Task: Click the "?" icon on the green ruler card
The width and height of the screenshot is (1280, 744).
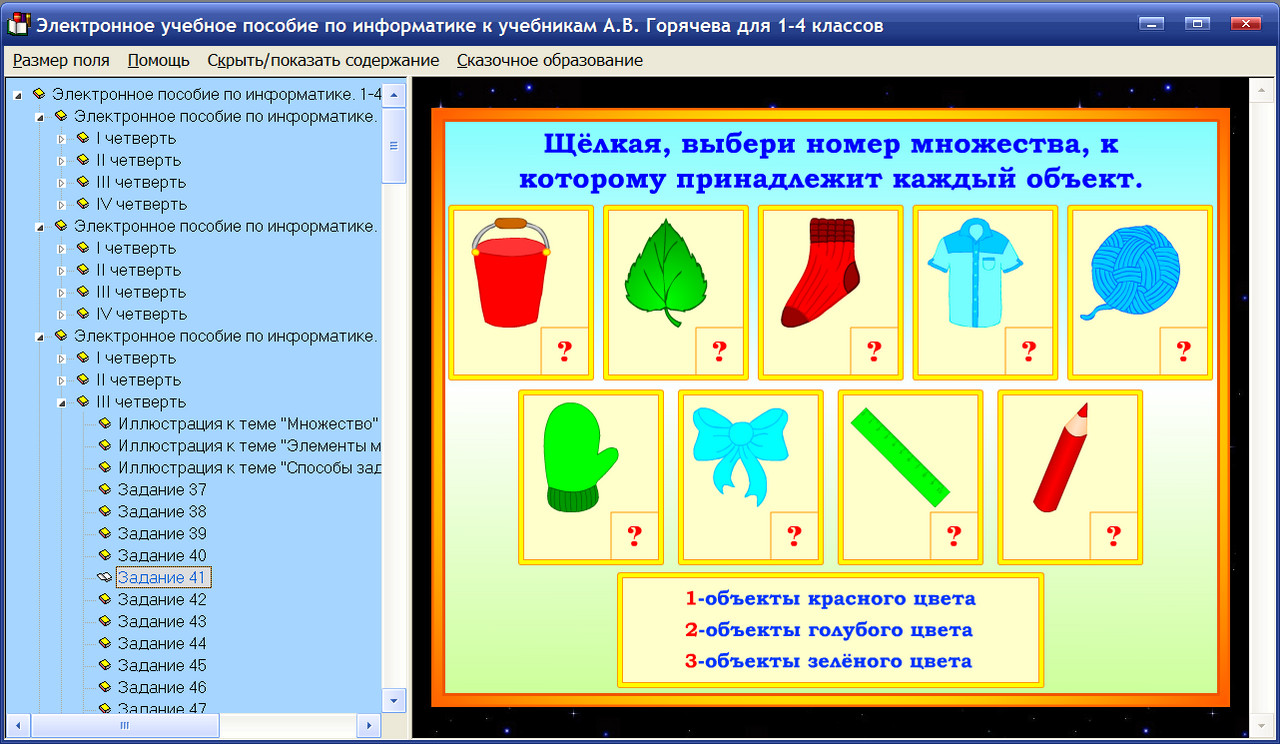Action: click(953, 537)
